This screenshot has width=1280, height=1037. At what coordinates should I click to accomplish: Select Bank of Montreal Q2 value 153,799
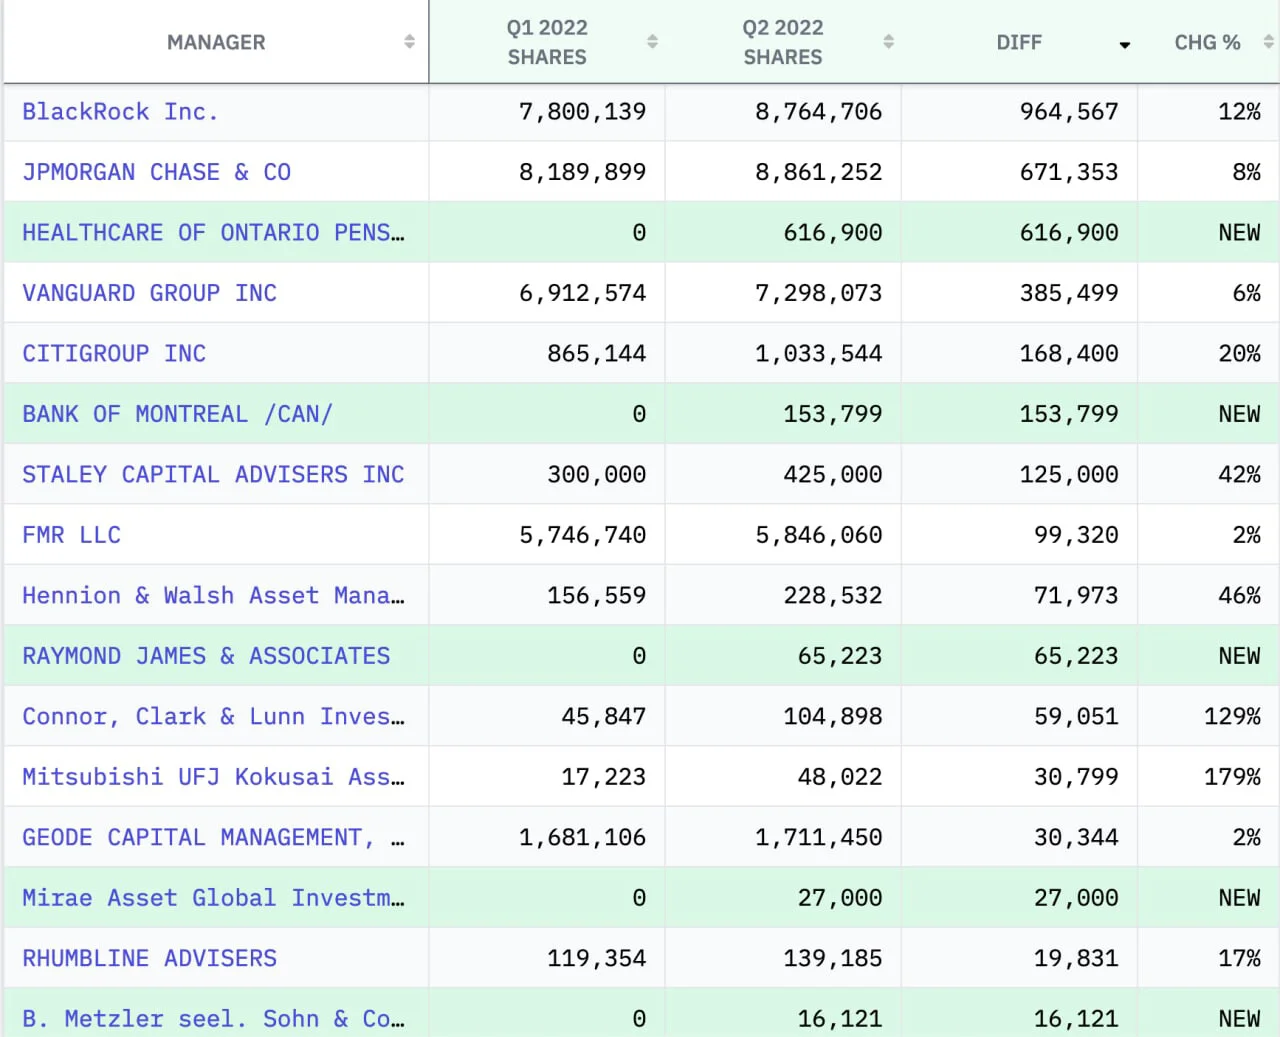click(832, 414)
